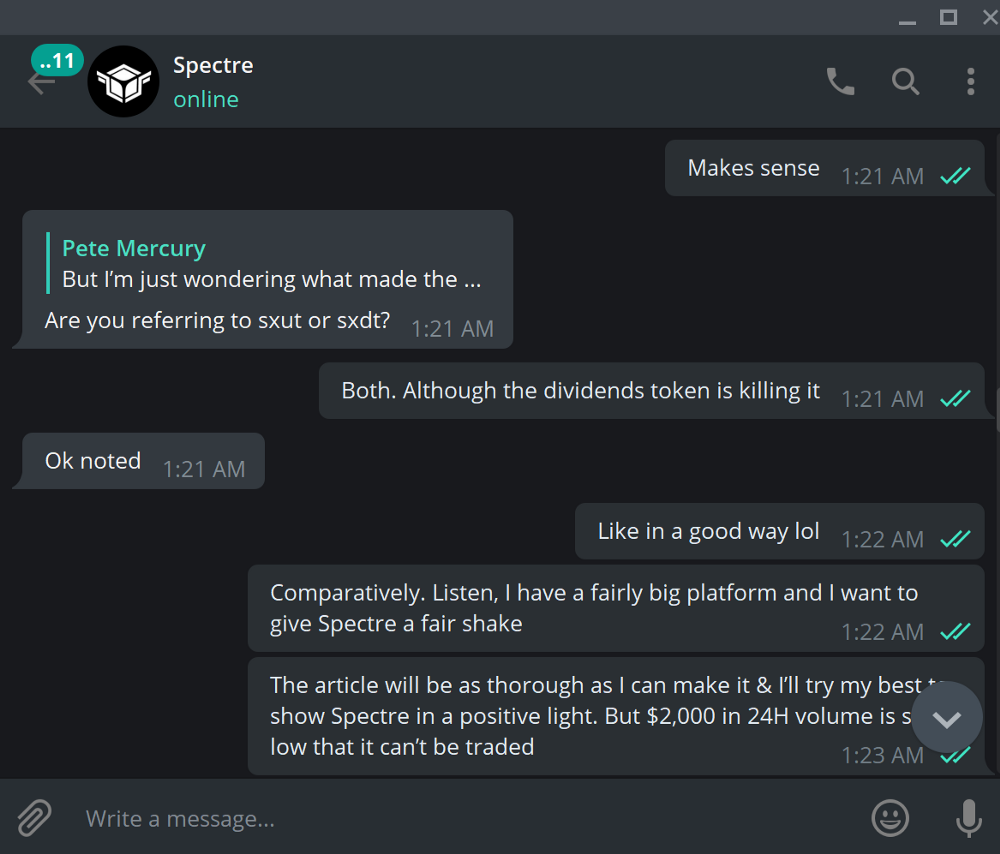Select the "Makes sense" message bubble
1000x854 pixels.
point(825,168)
